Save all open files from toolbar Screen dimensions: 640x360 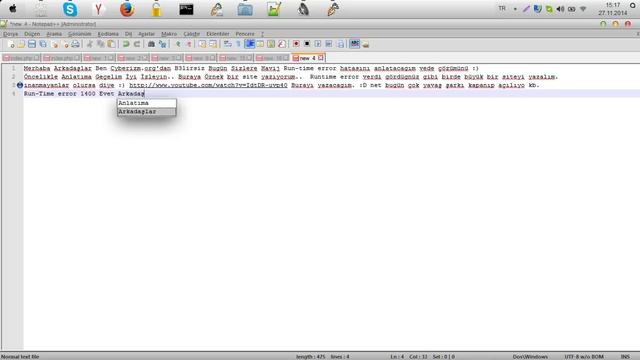43,44
